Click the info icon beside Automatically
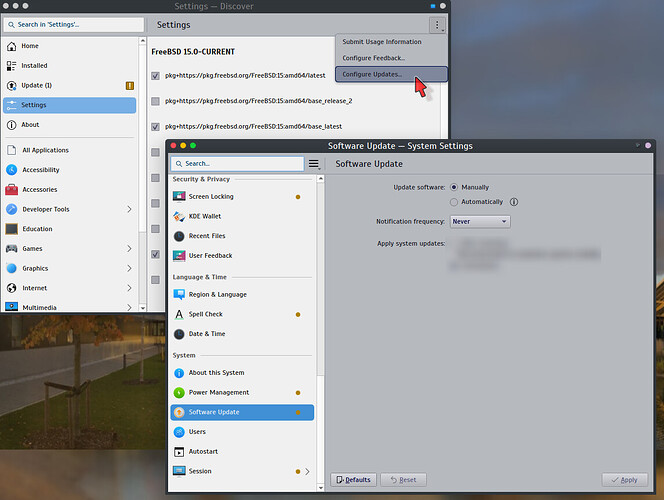The height and width of the screenshot is (500, 664). click(514, 202)
